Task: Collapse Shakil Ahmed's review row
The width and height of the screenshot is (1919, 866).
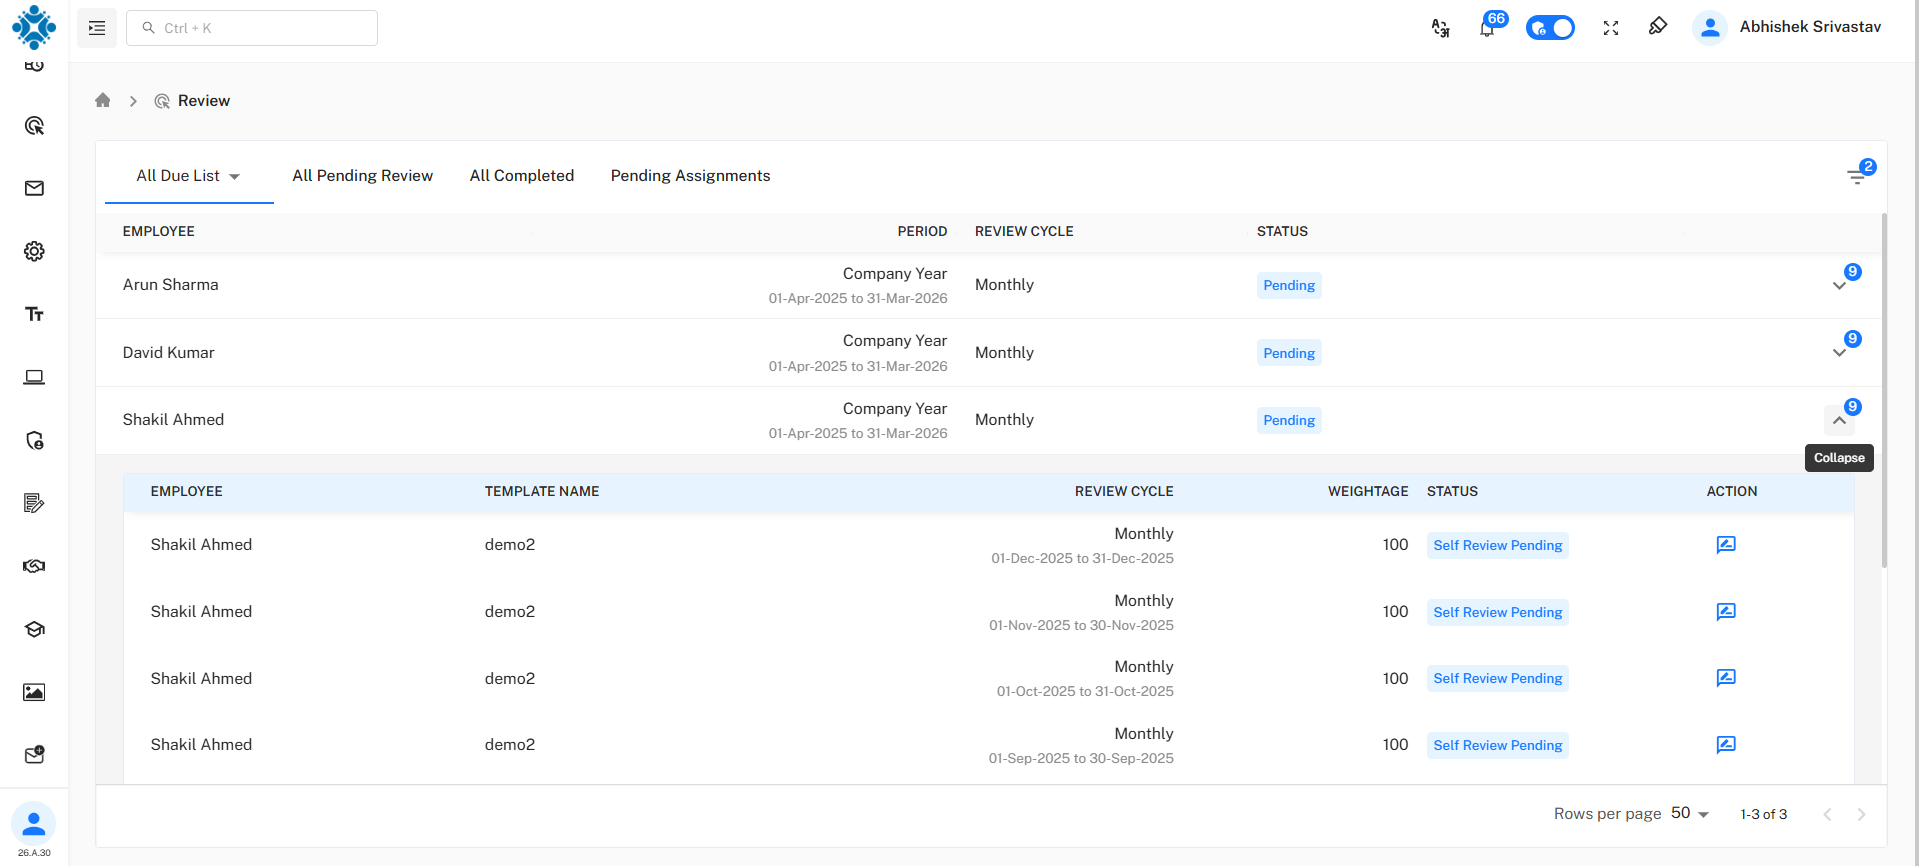Action: coord(1839,421)
